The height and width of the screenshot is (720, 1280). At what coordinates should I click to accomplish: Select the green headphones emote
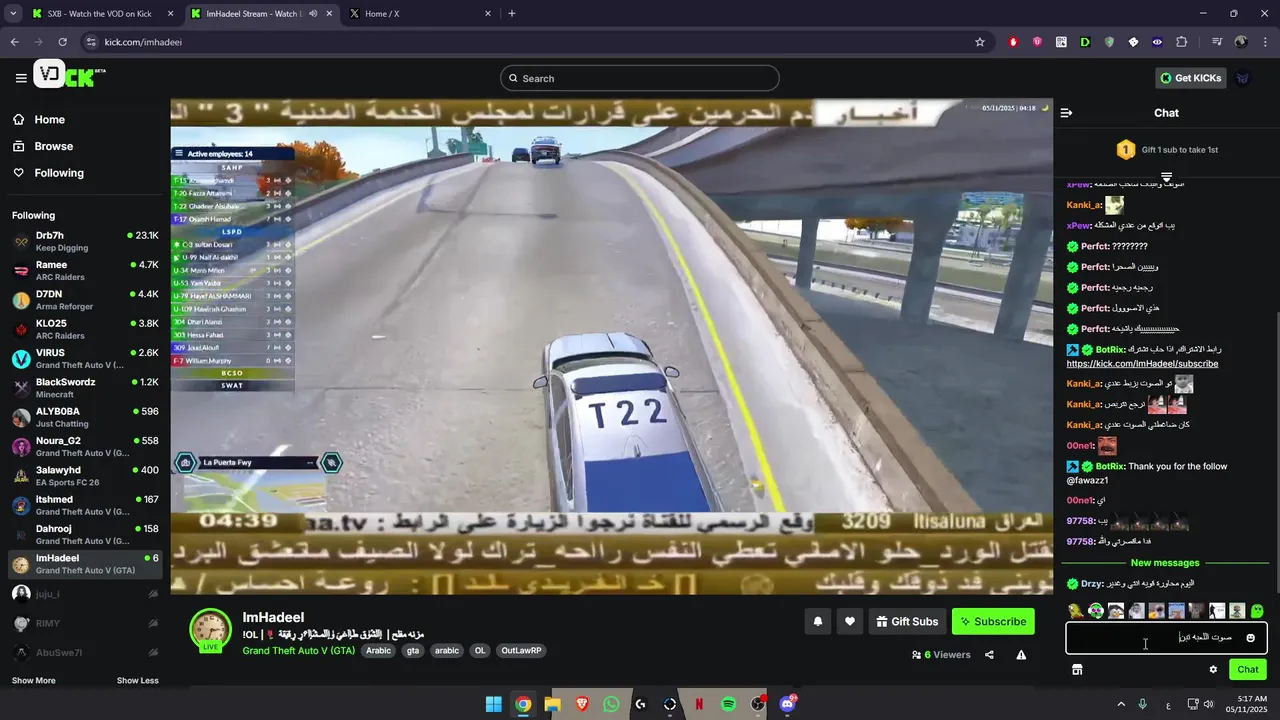coord(1096,611)
